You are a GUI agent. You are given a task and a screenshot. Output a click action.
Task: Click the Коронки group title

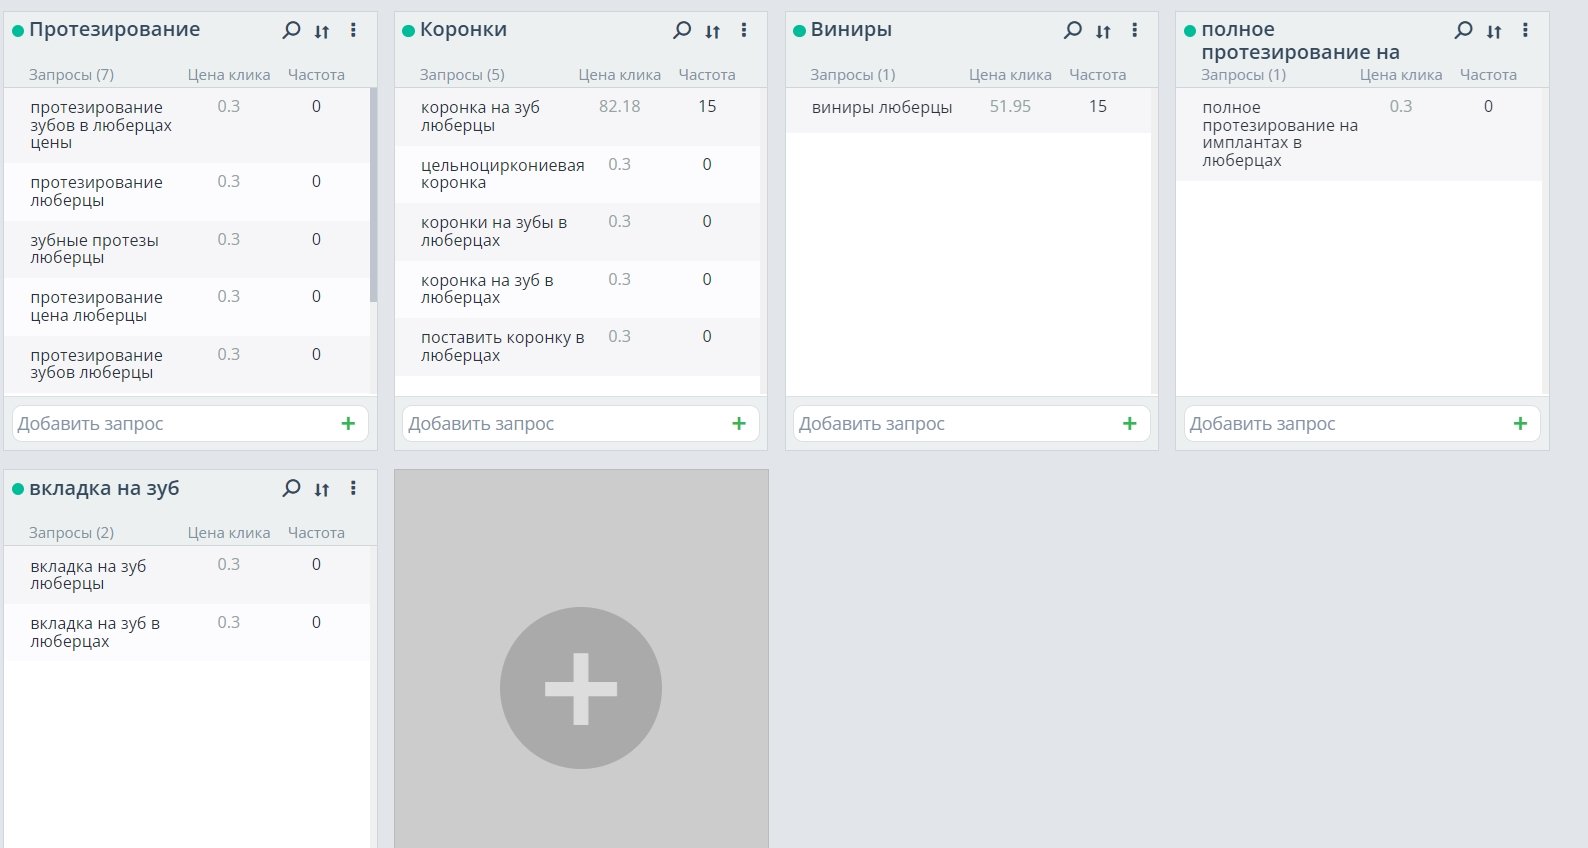[463, 30]
